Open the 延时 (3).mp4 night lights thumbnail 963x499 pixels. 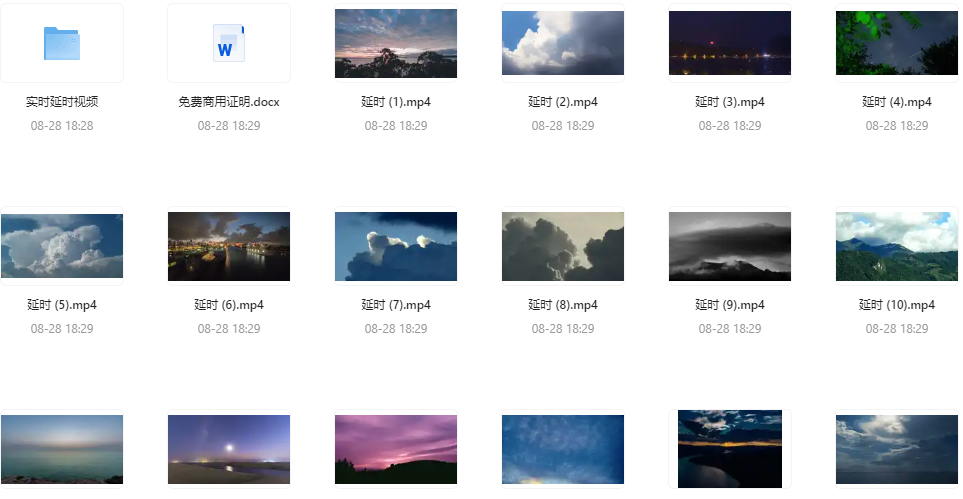tap(730, 43)
